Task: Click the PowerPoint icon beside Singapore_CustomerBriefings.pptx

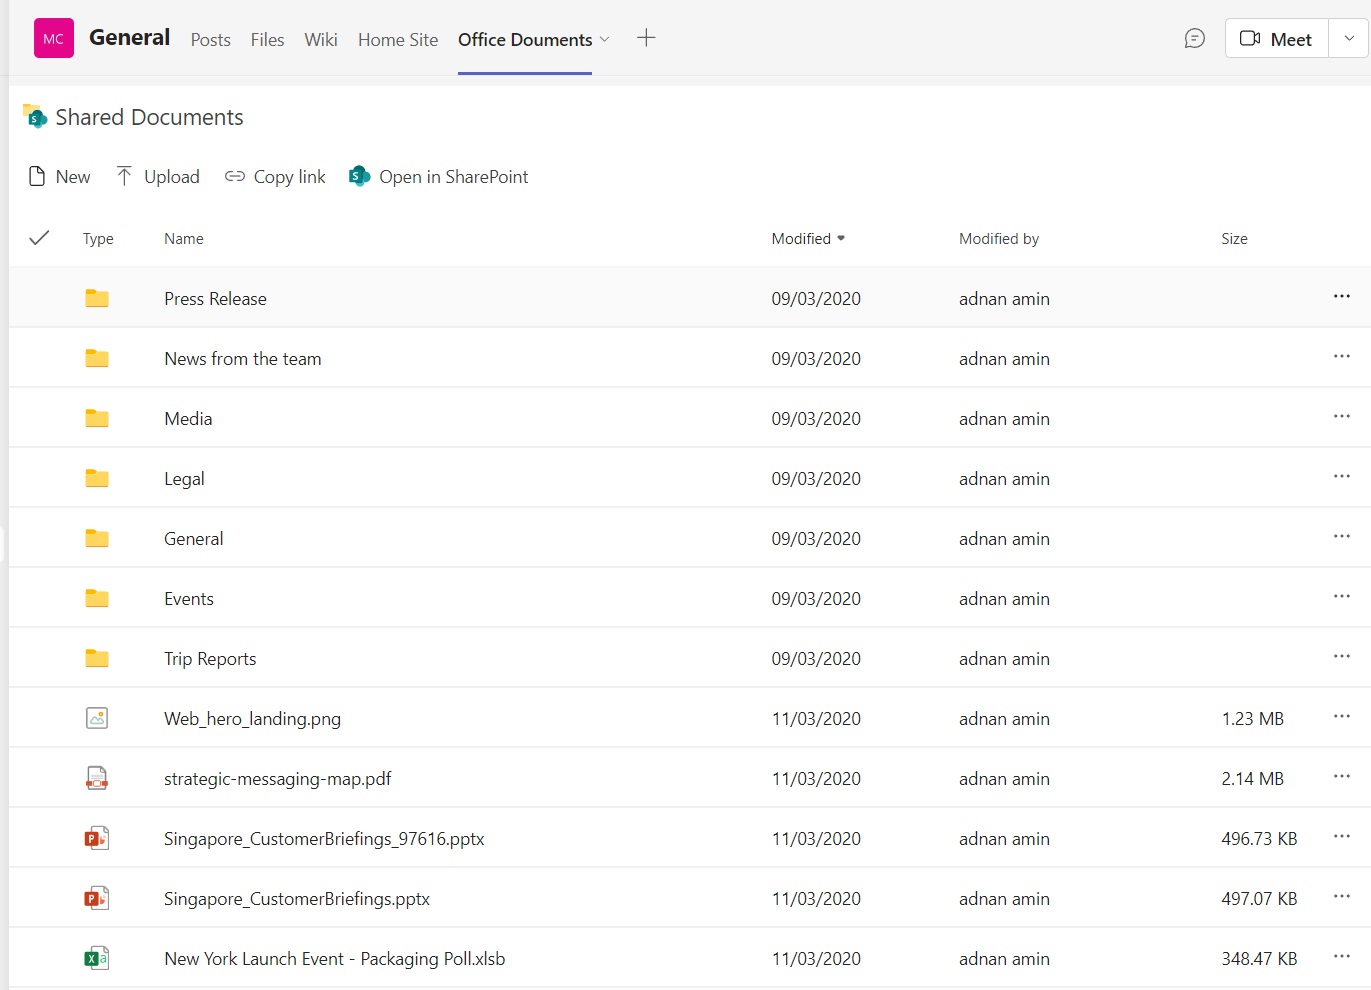Action: tap(96, 897)
